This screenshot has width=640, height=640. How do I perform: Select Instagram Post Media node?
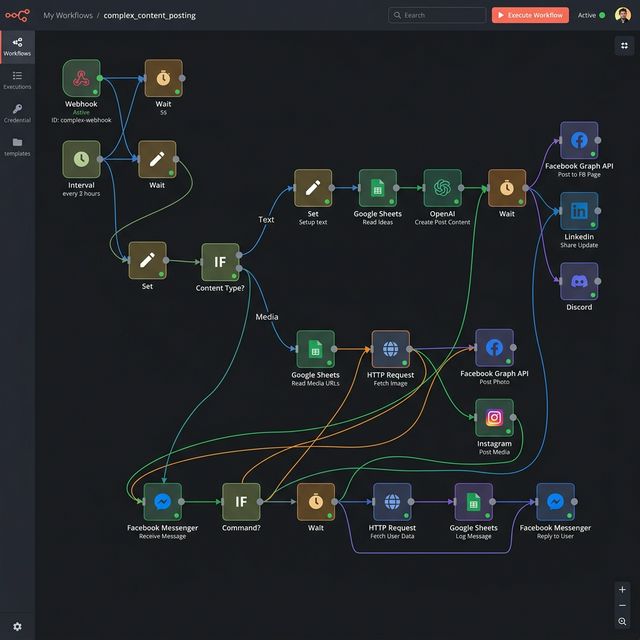coord(494,418)
